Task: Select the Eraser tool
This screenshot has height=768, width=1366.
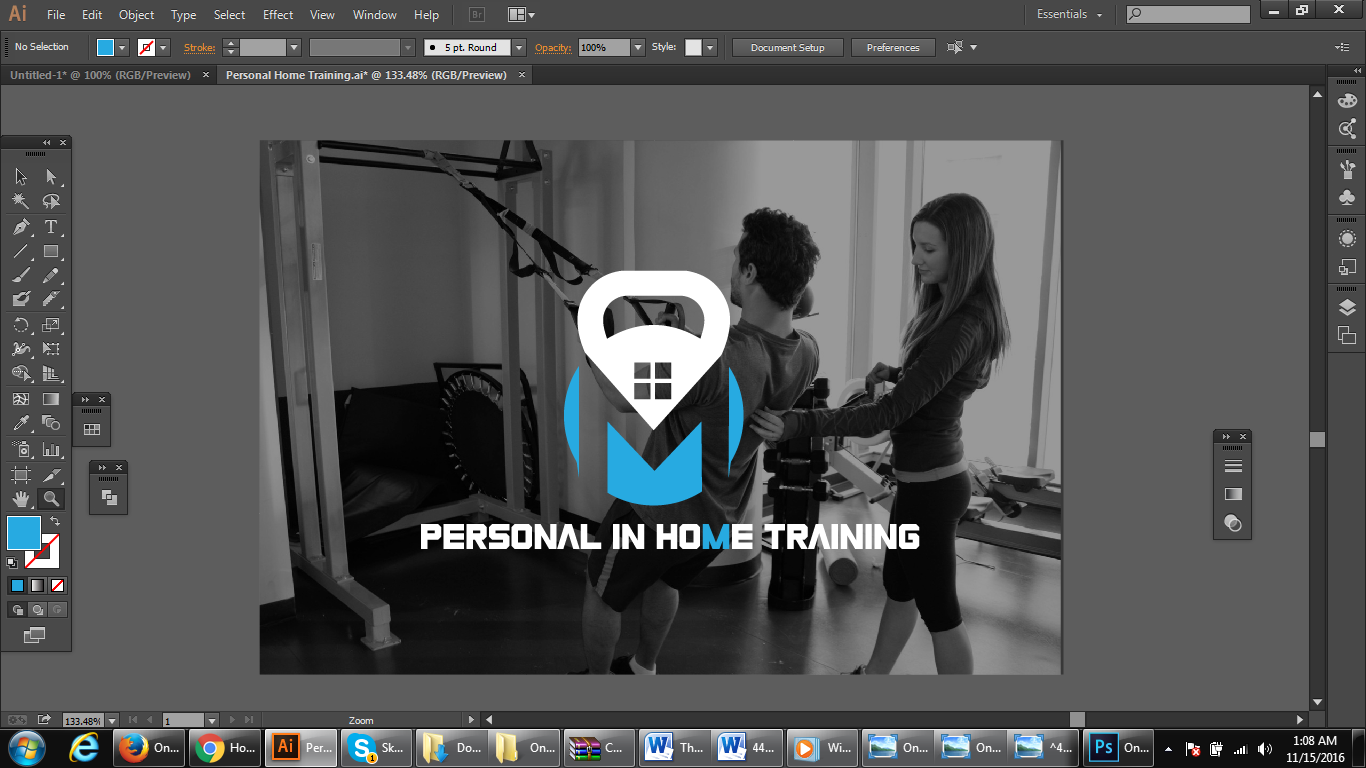Action: (51, 299)
